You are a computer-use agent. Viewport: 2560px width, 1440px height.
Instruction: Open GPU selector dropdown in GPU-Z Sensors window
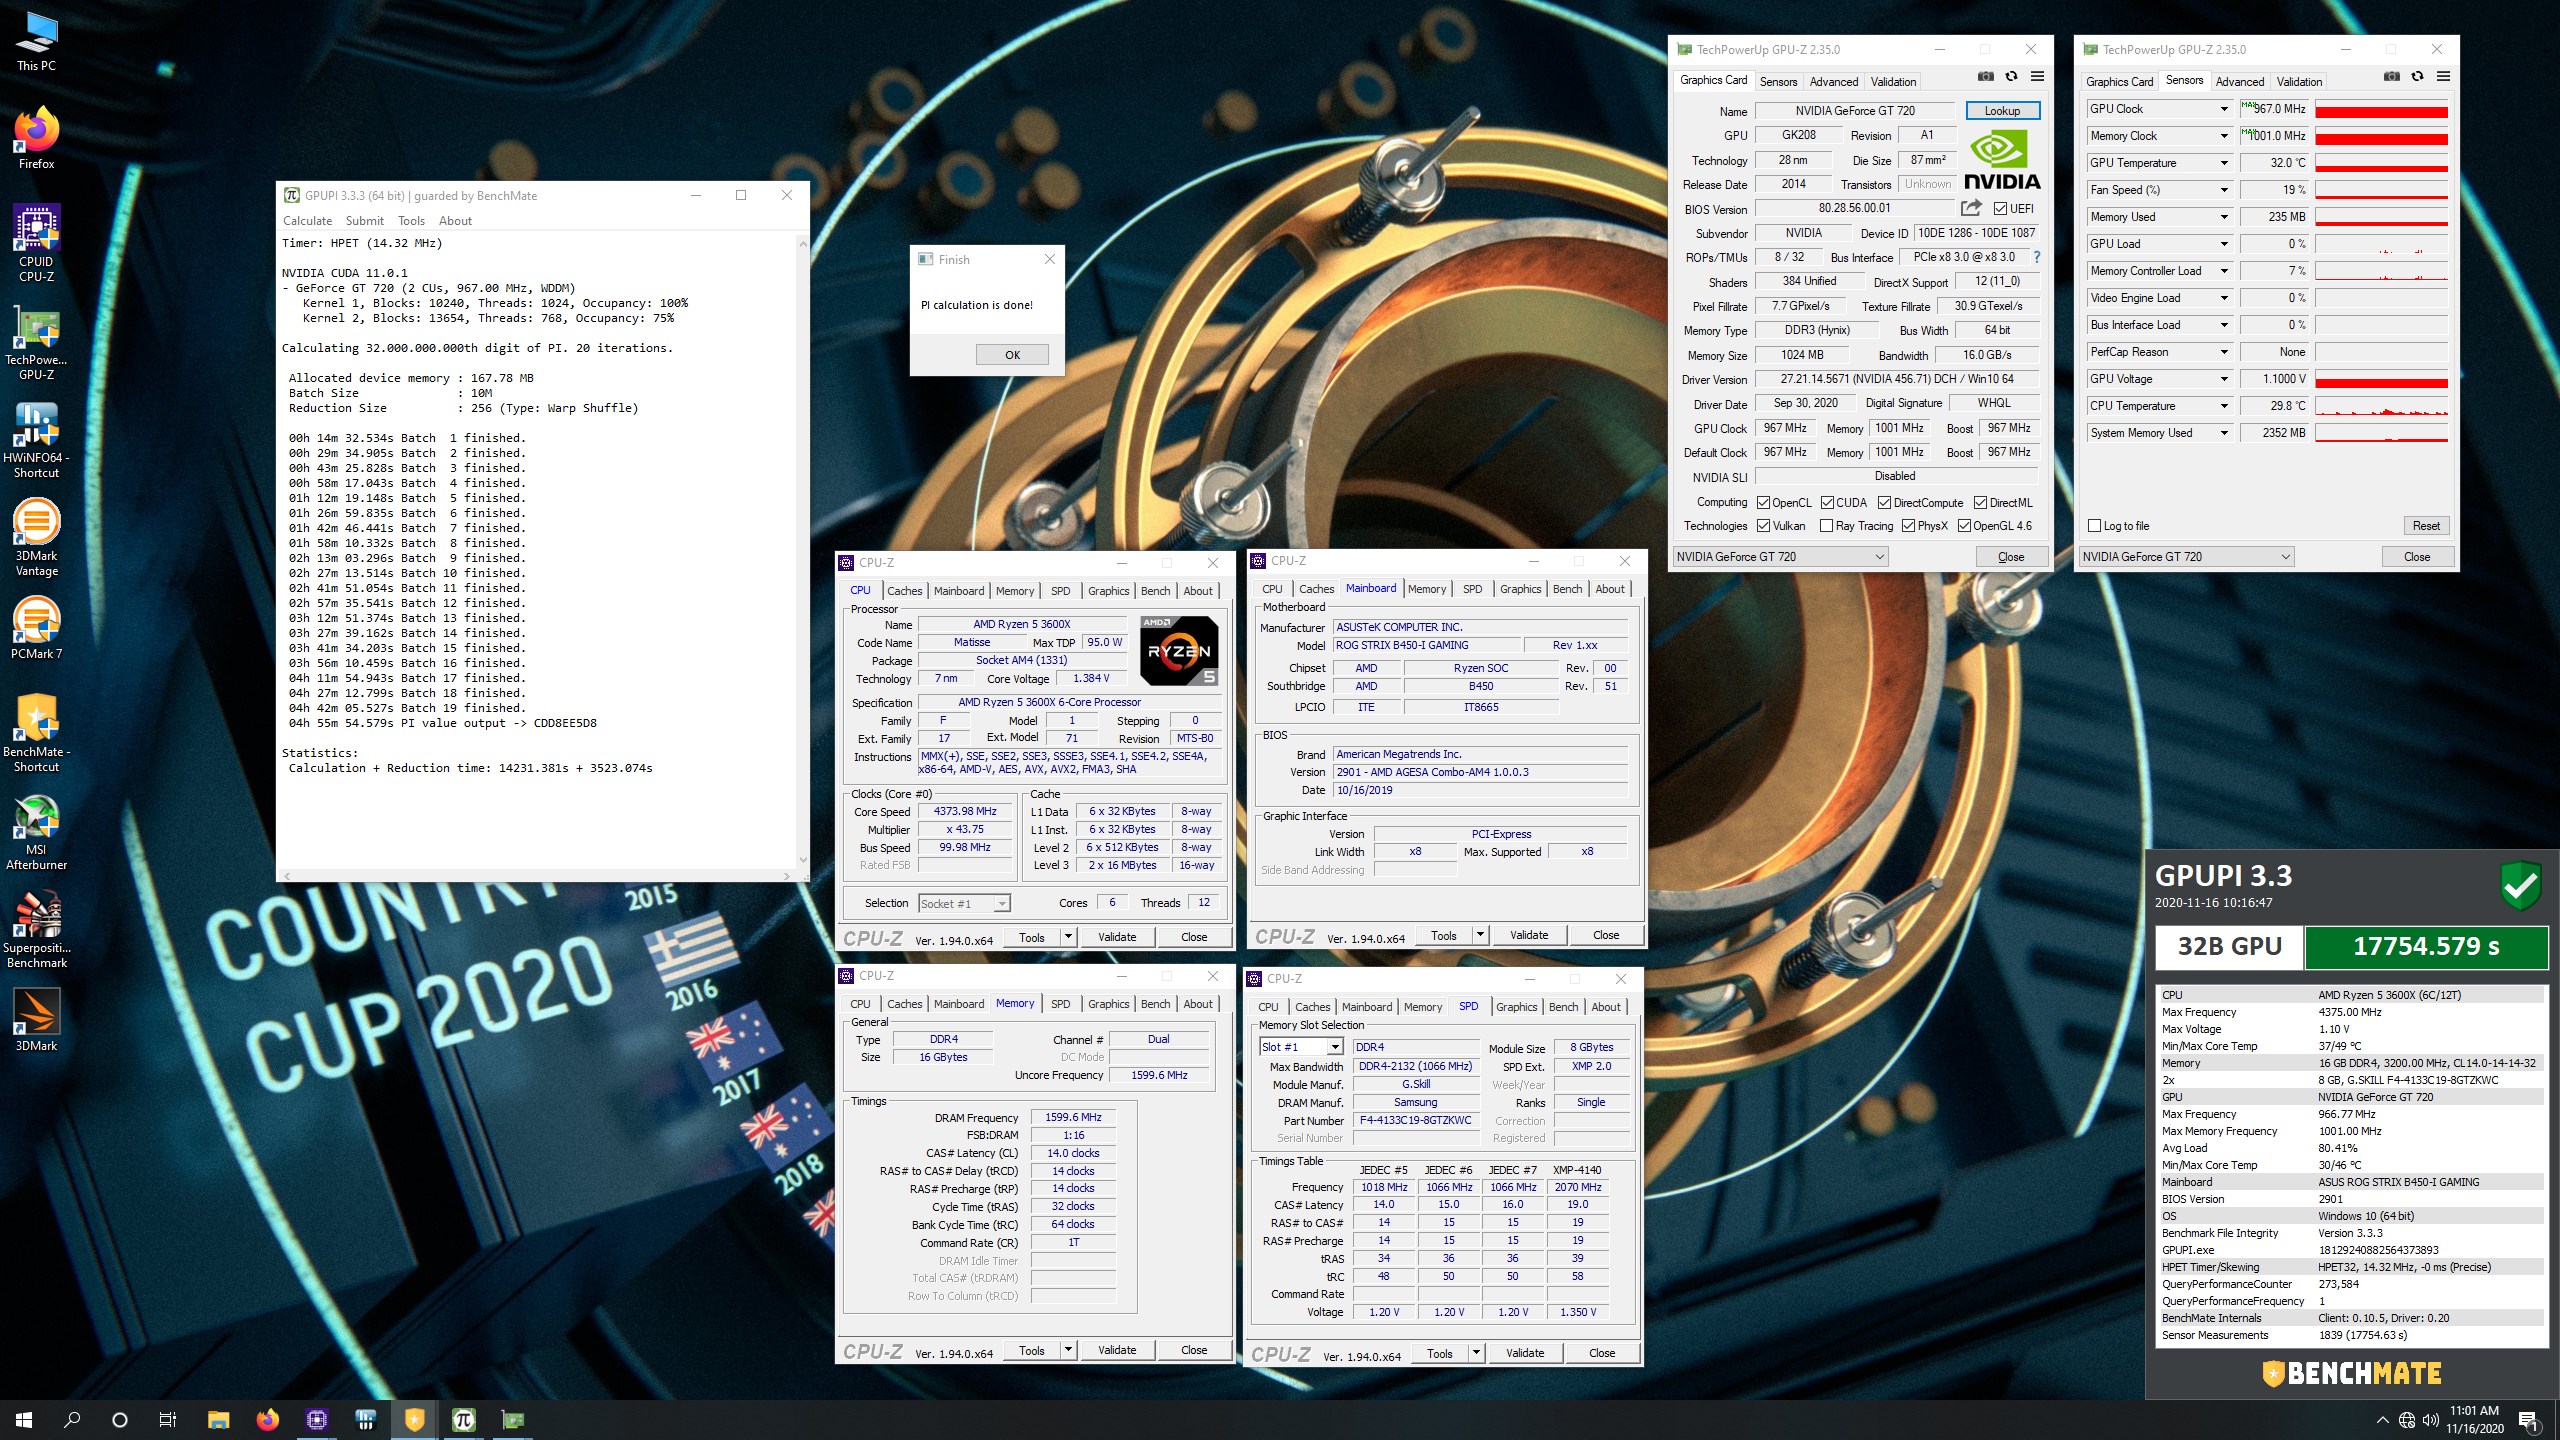click(x=2187, y=557)
